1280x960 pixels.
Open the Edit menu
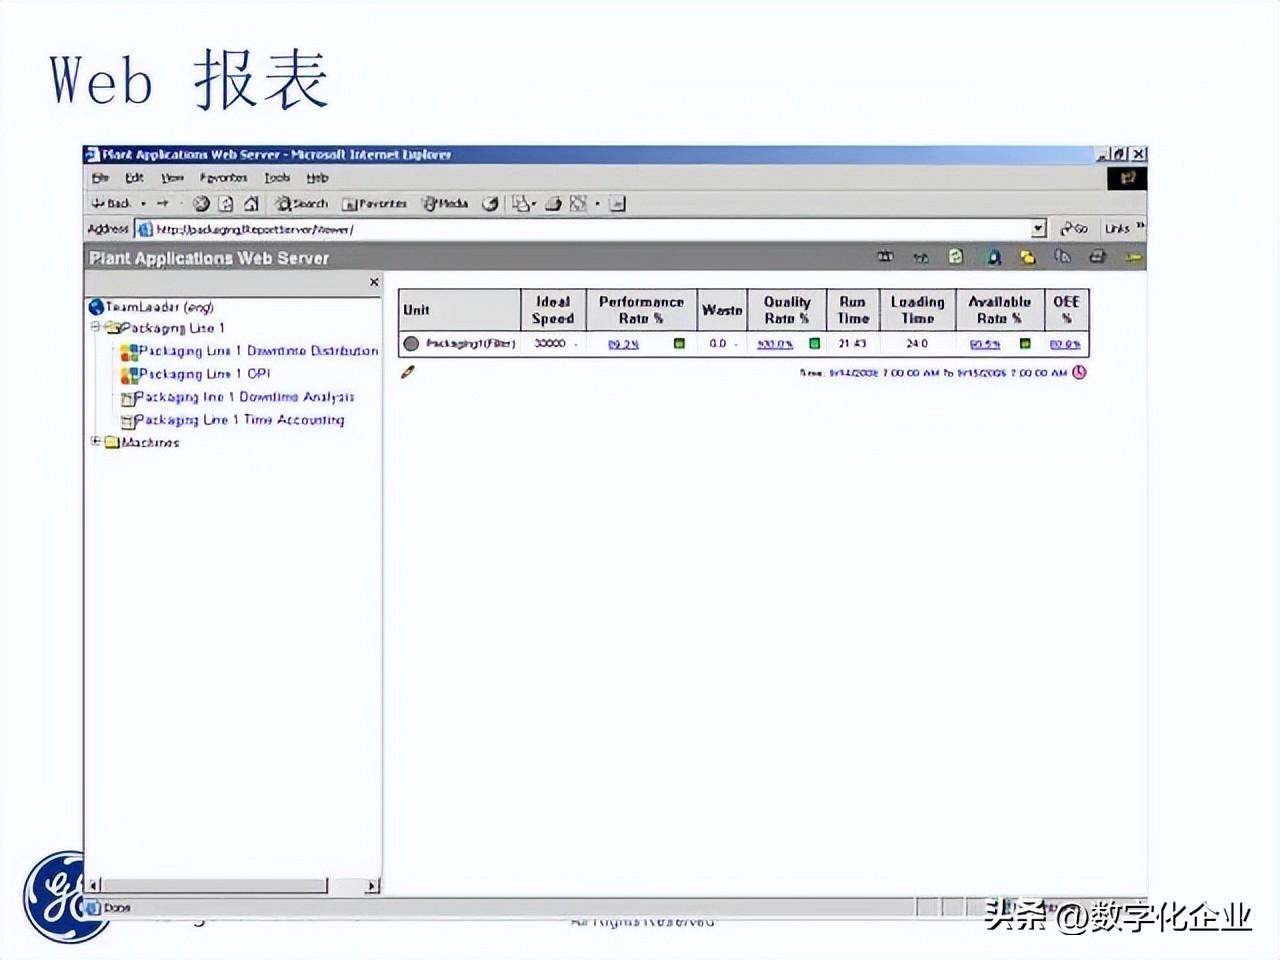[x=134, y=177]
